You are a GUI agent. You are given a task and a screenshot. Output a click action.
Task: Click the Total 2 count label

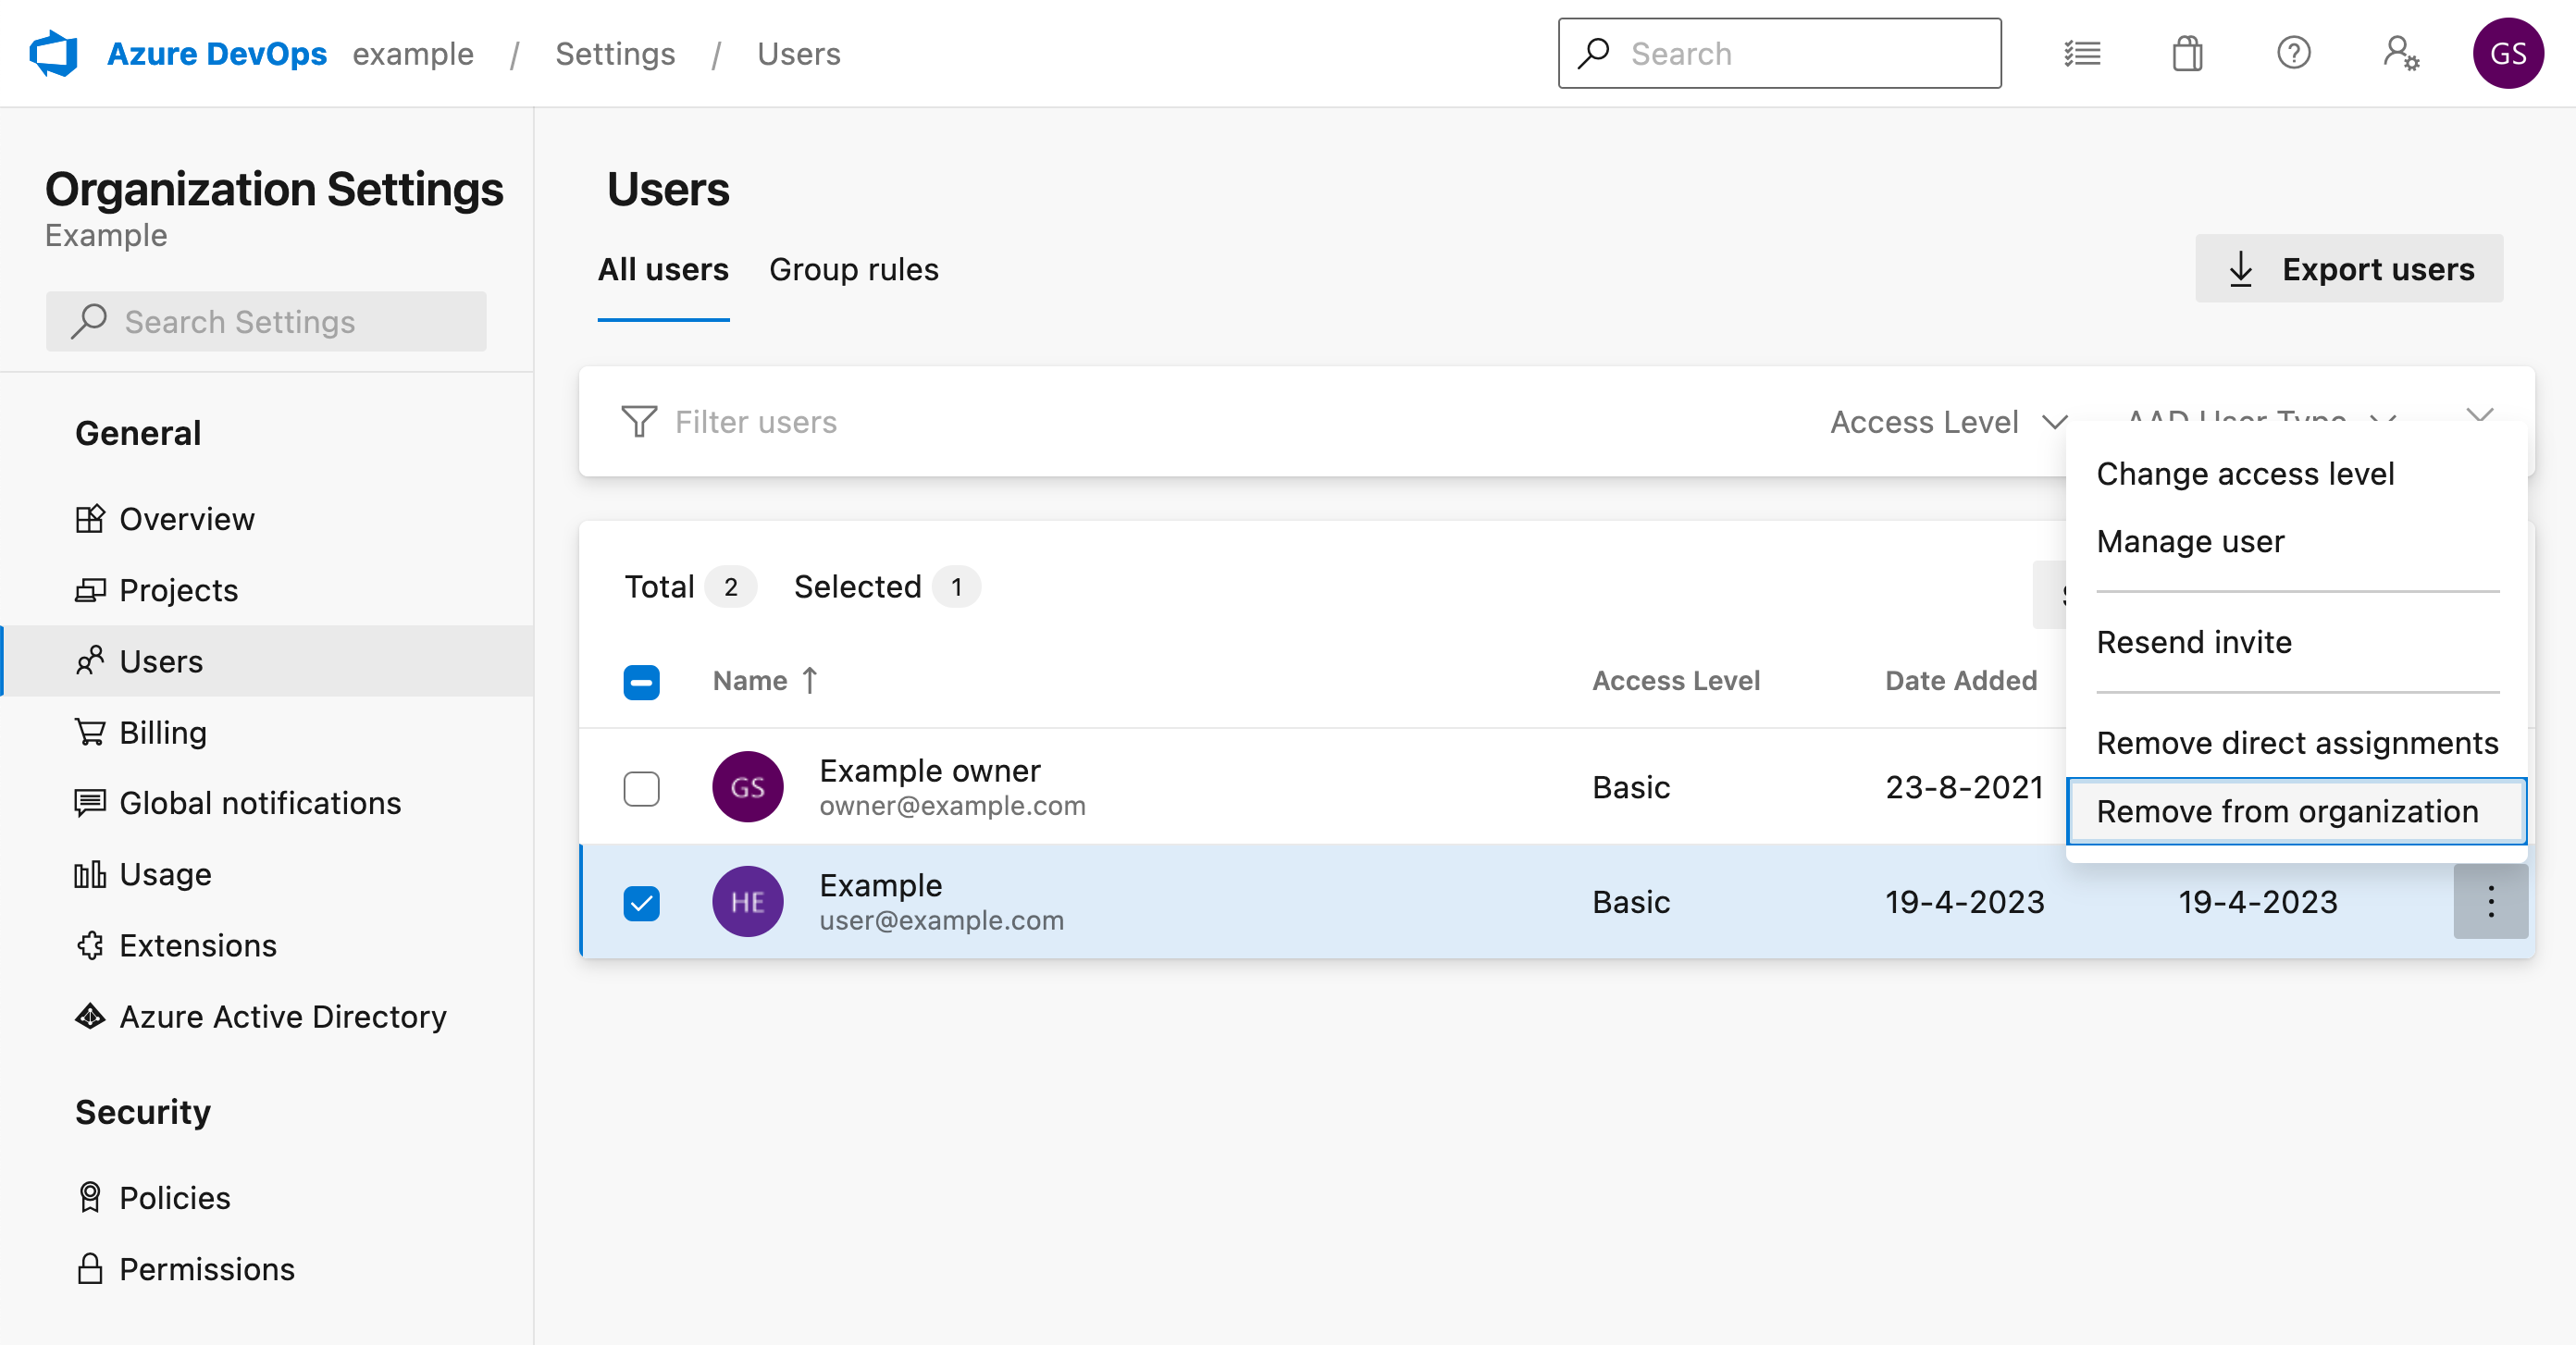coord(689,586)
